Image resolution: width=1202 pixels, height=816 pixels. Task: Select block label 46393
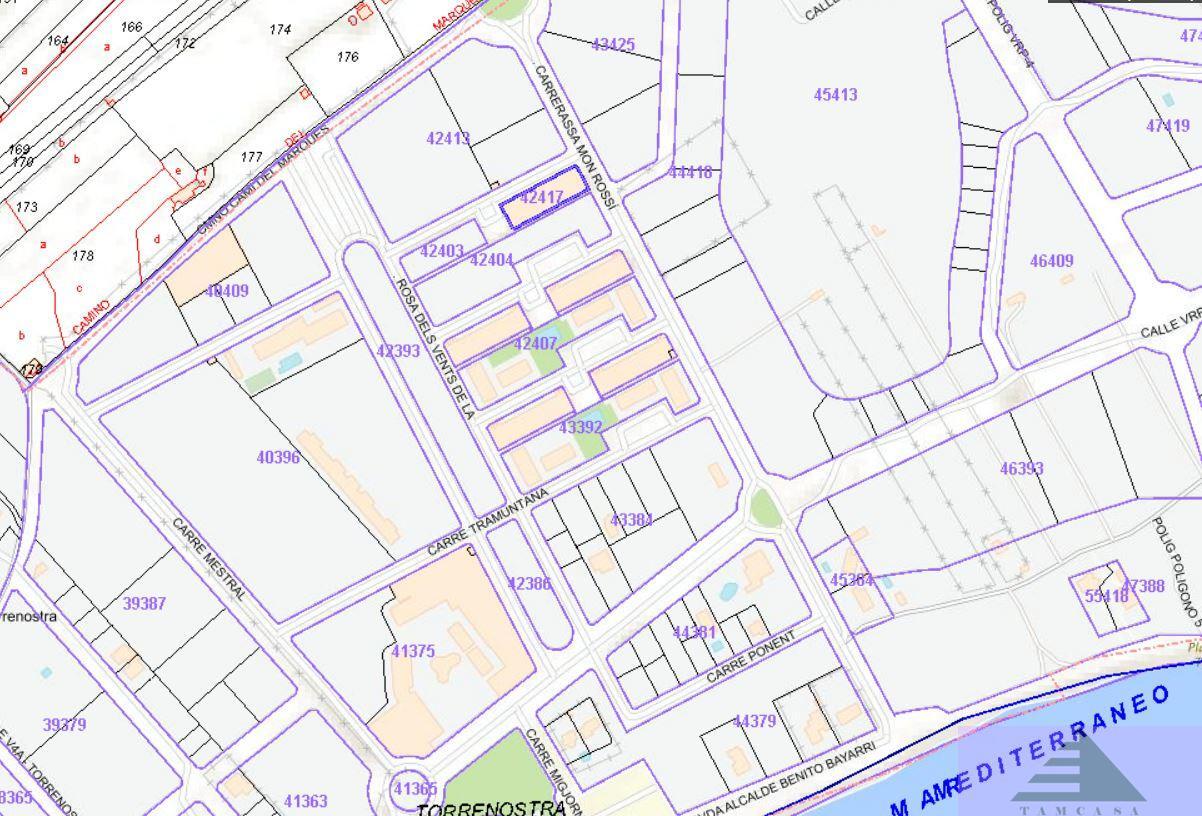1022,468
